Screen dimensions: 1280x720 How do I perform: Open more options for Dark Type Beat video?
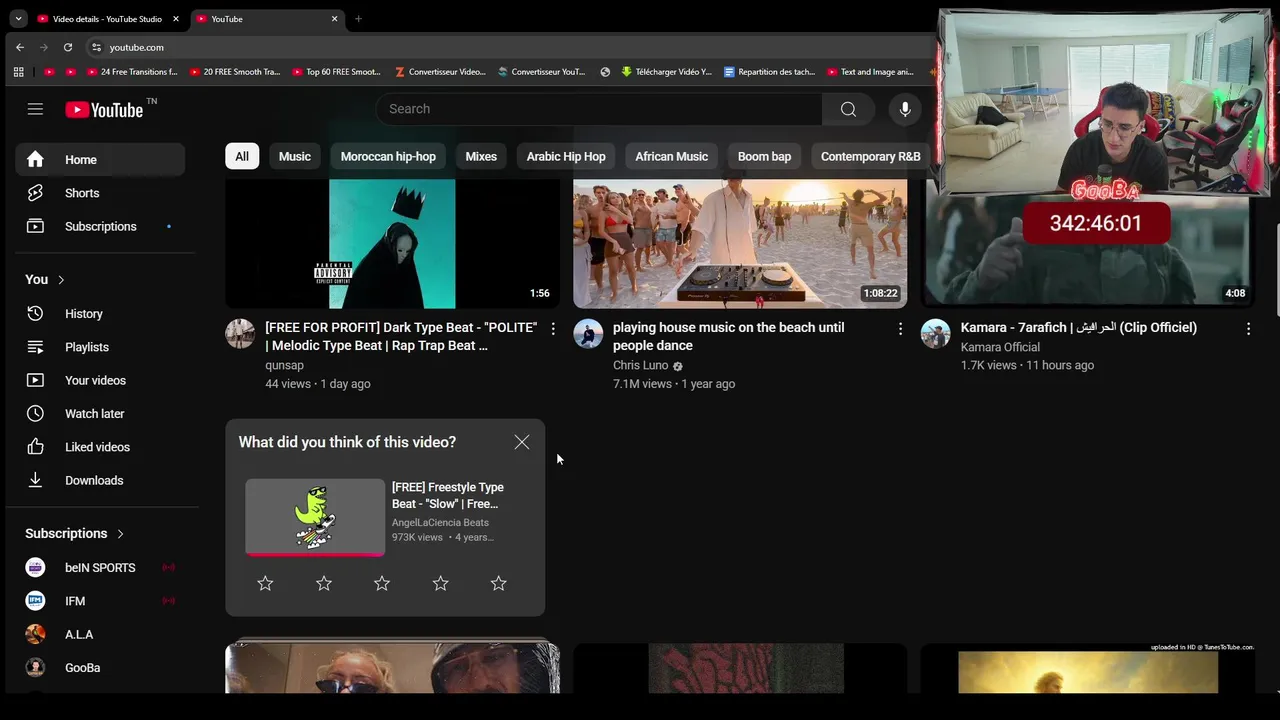pyautogui.click(x=553, y=329)
